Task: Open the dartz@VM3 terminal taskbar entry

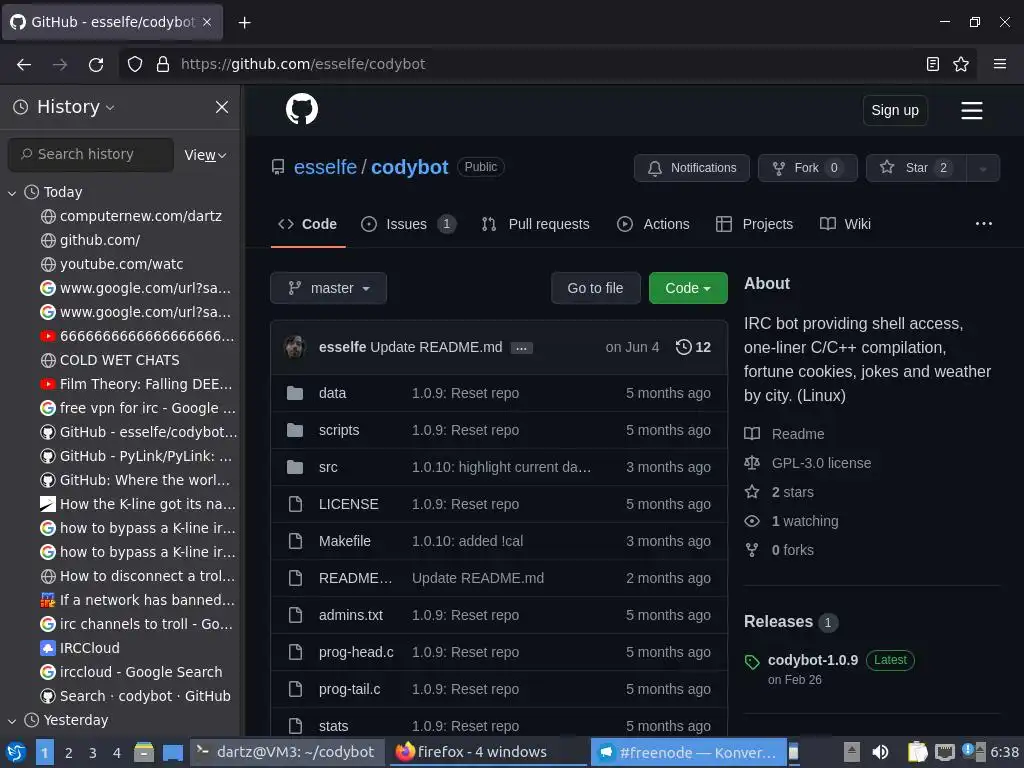Action: click(x=287, y=752)
